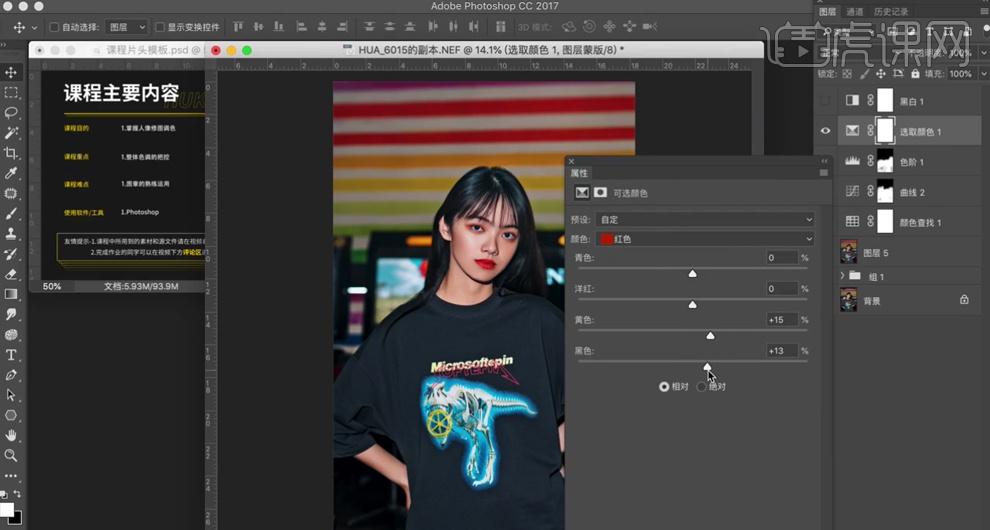This screenshot has height=530, width=990.
Task: Click the foreground color swatch
Action: [6, 510]
